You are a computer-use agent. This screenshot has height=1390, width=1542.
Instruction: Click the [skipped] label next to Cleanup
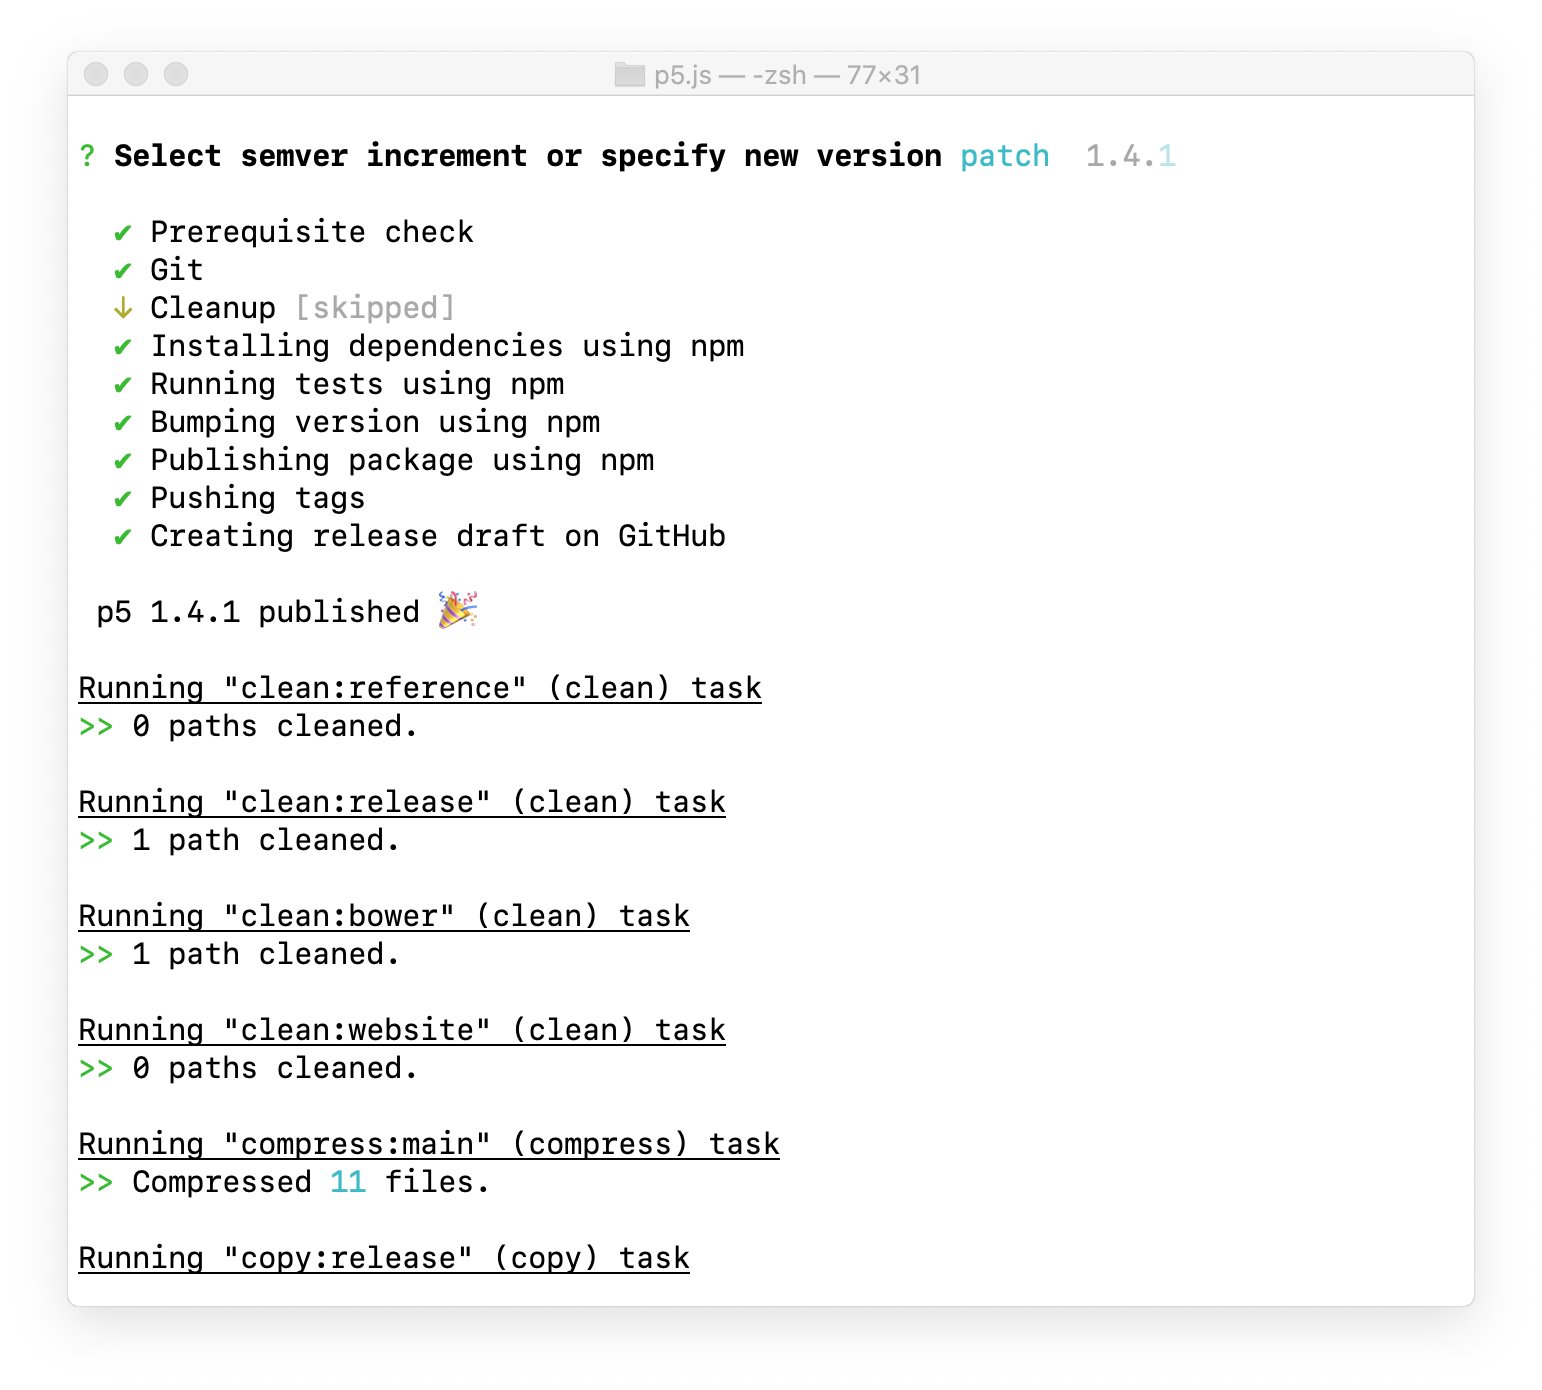click(375, 308)
